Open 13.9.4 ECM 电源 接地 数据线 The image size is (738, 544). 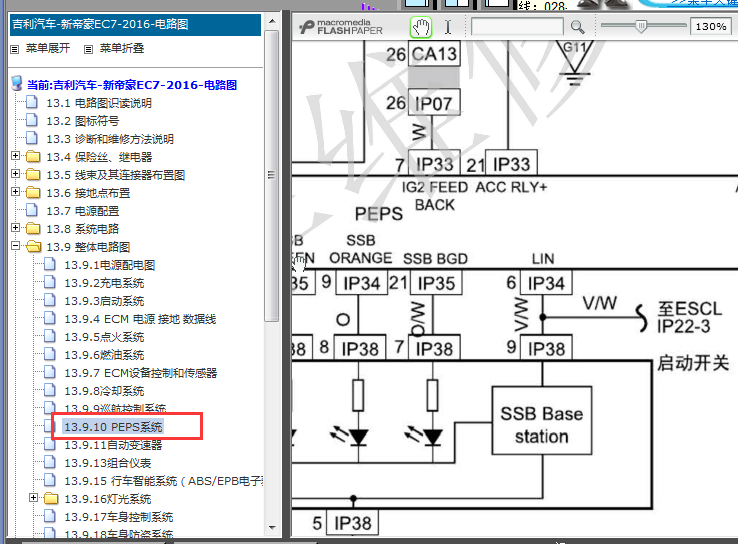tap(140, 319)
